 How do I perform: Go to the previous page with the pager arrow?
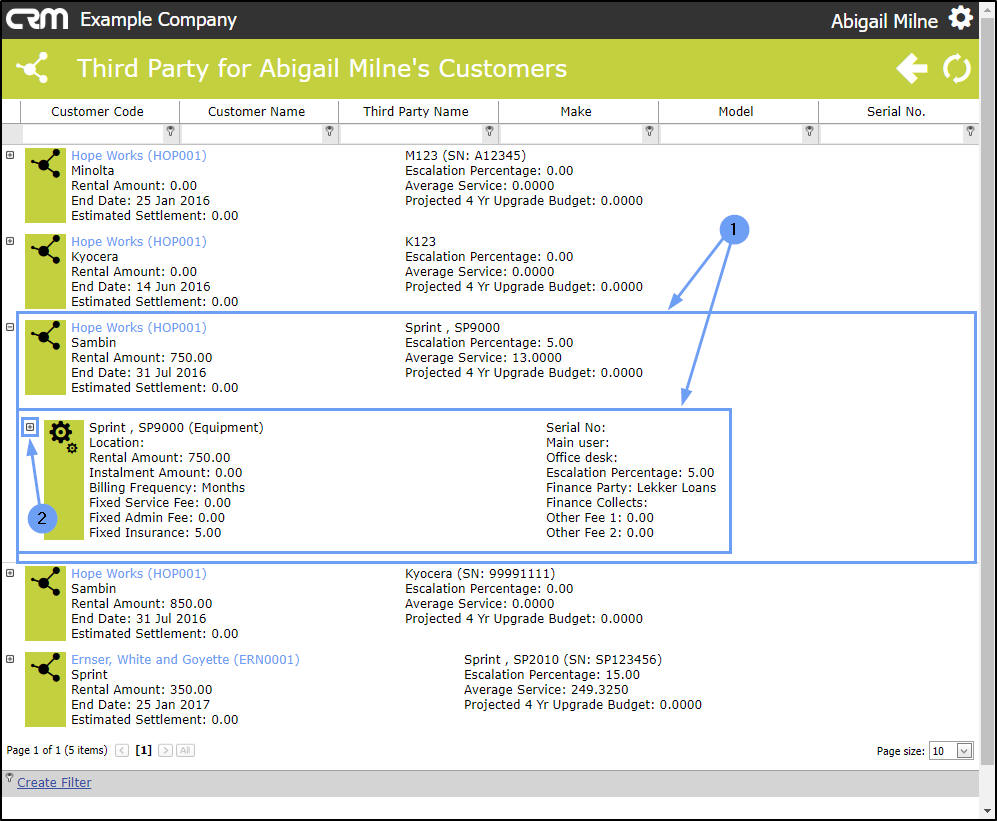pos(122,750)
